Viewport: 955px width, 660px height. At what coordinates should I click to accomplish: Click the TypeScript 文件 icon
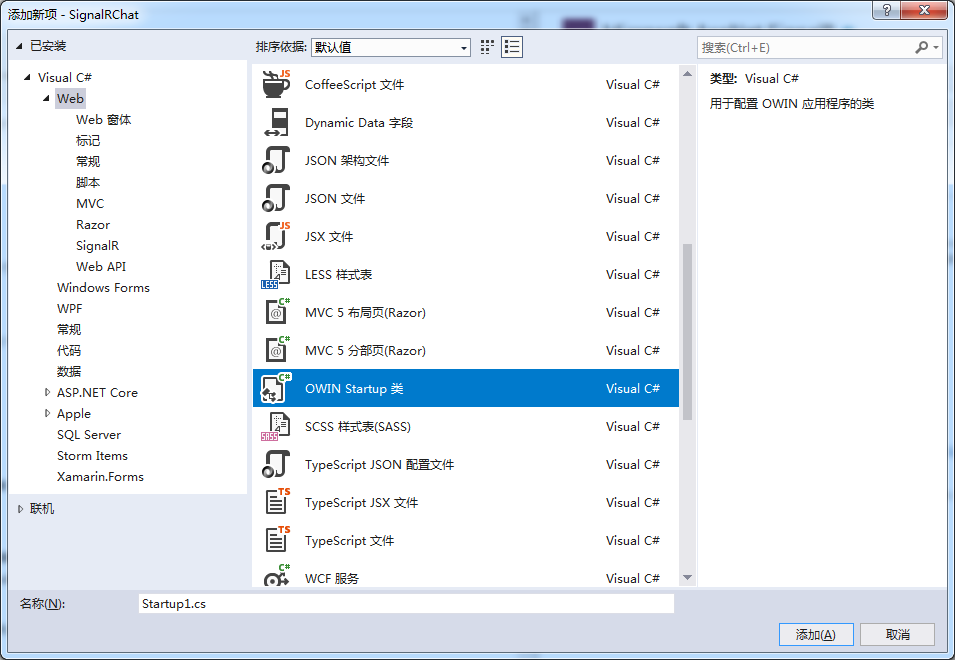tap(277, 541)
